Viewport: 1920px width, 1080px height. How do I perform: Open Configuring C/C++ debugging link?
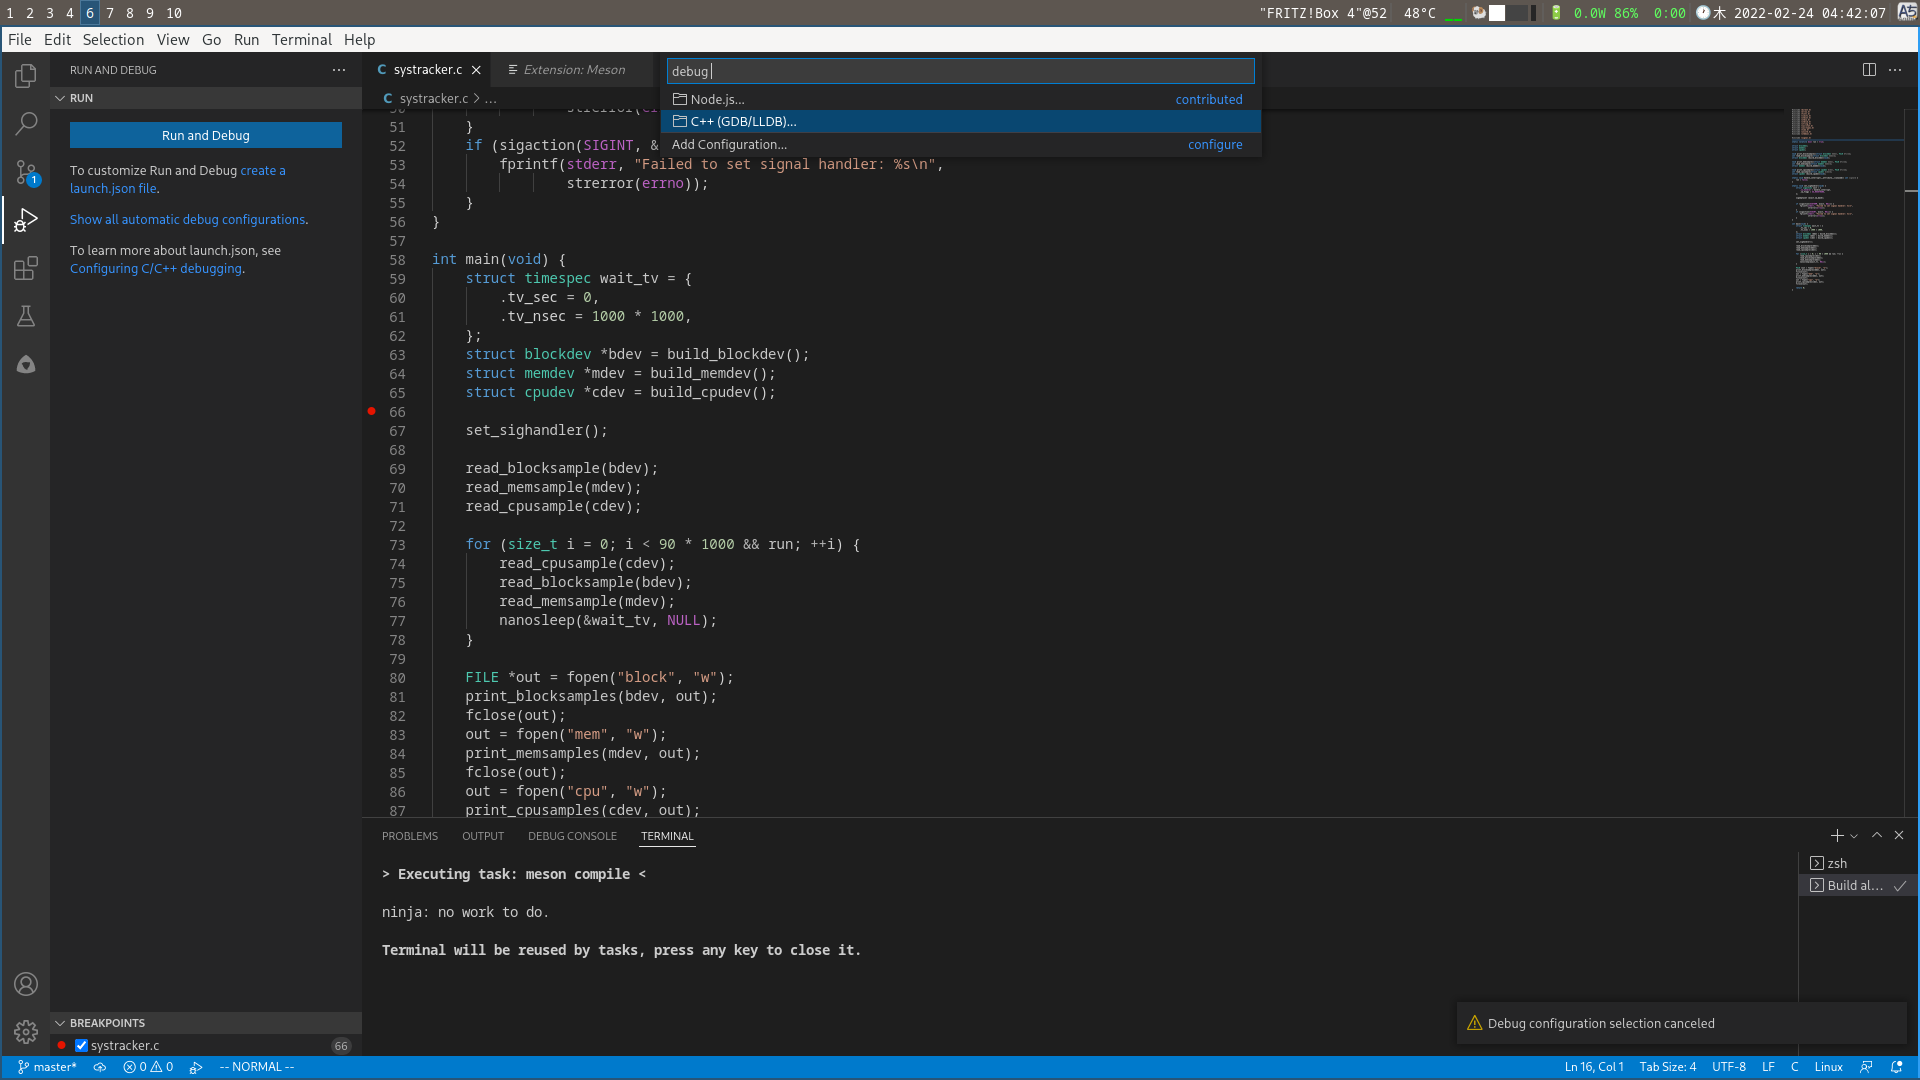[156, 269]
